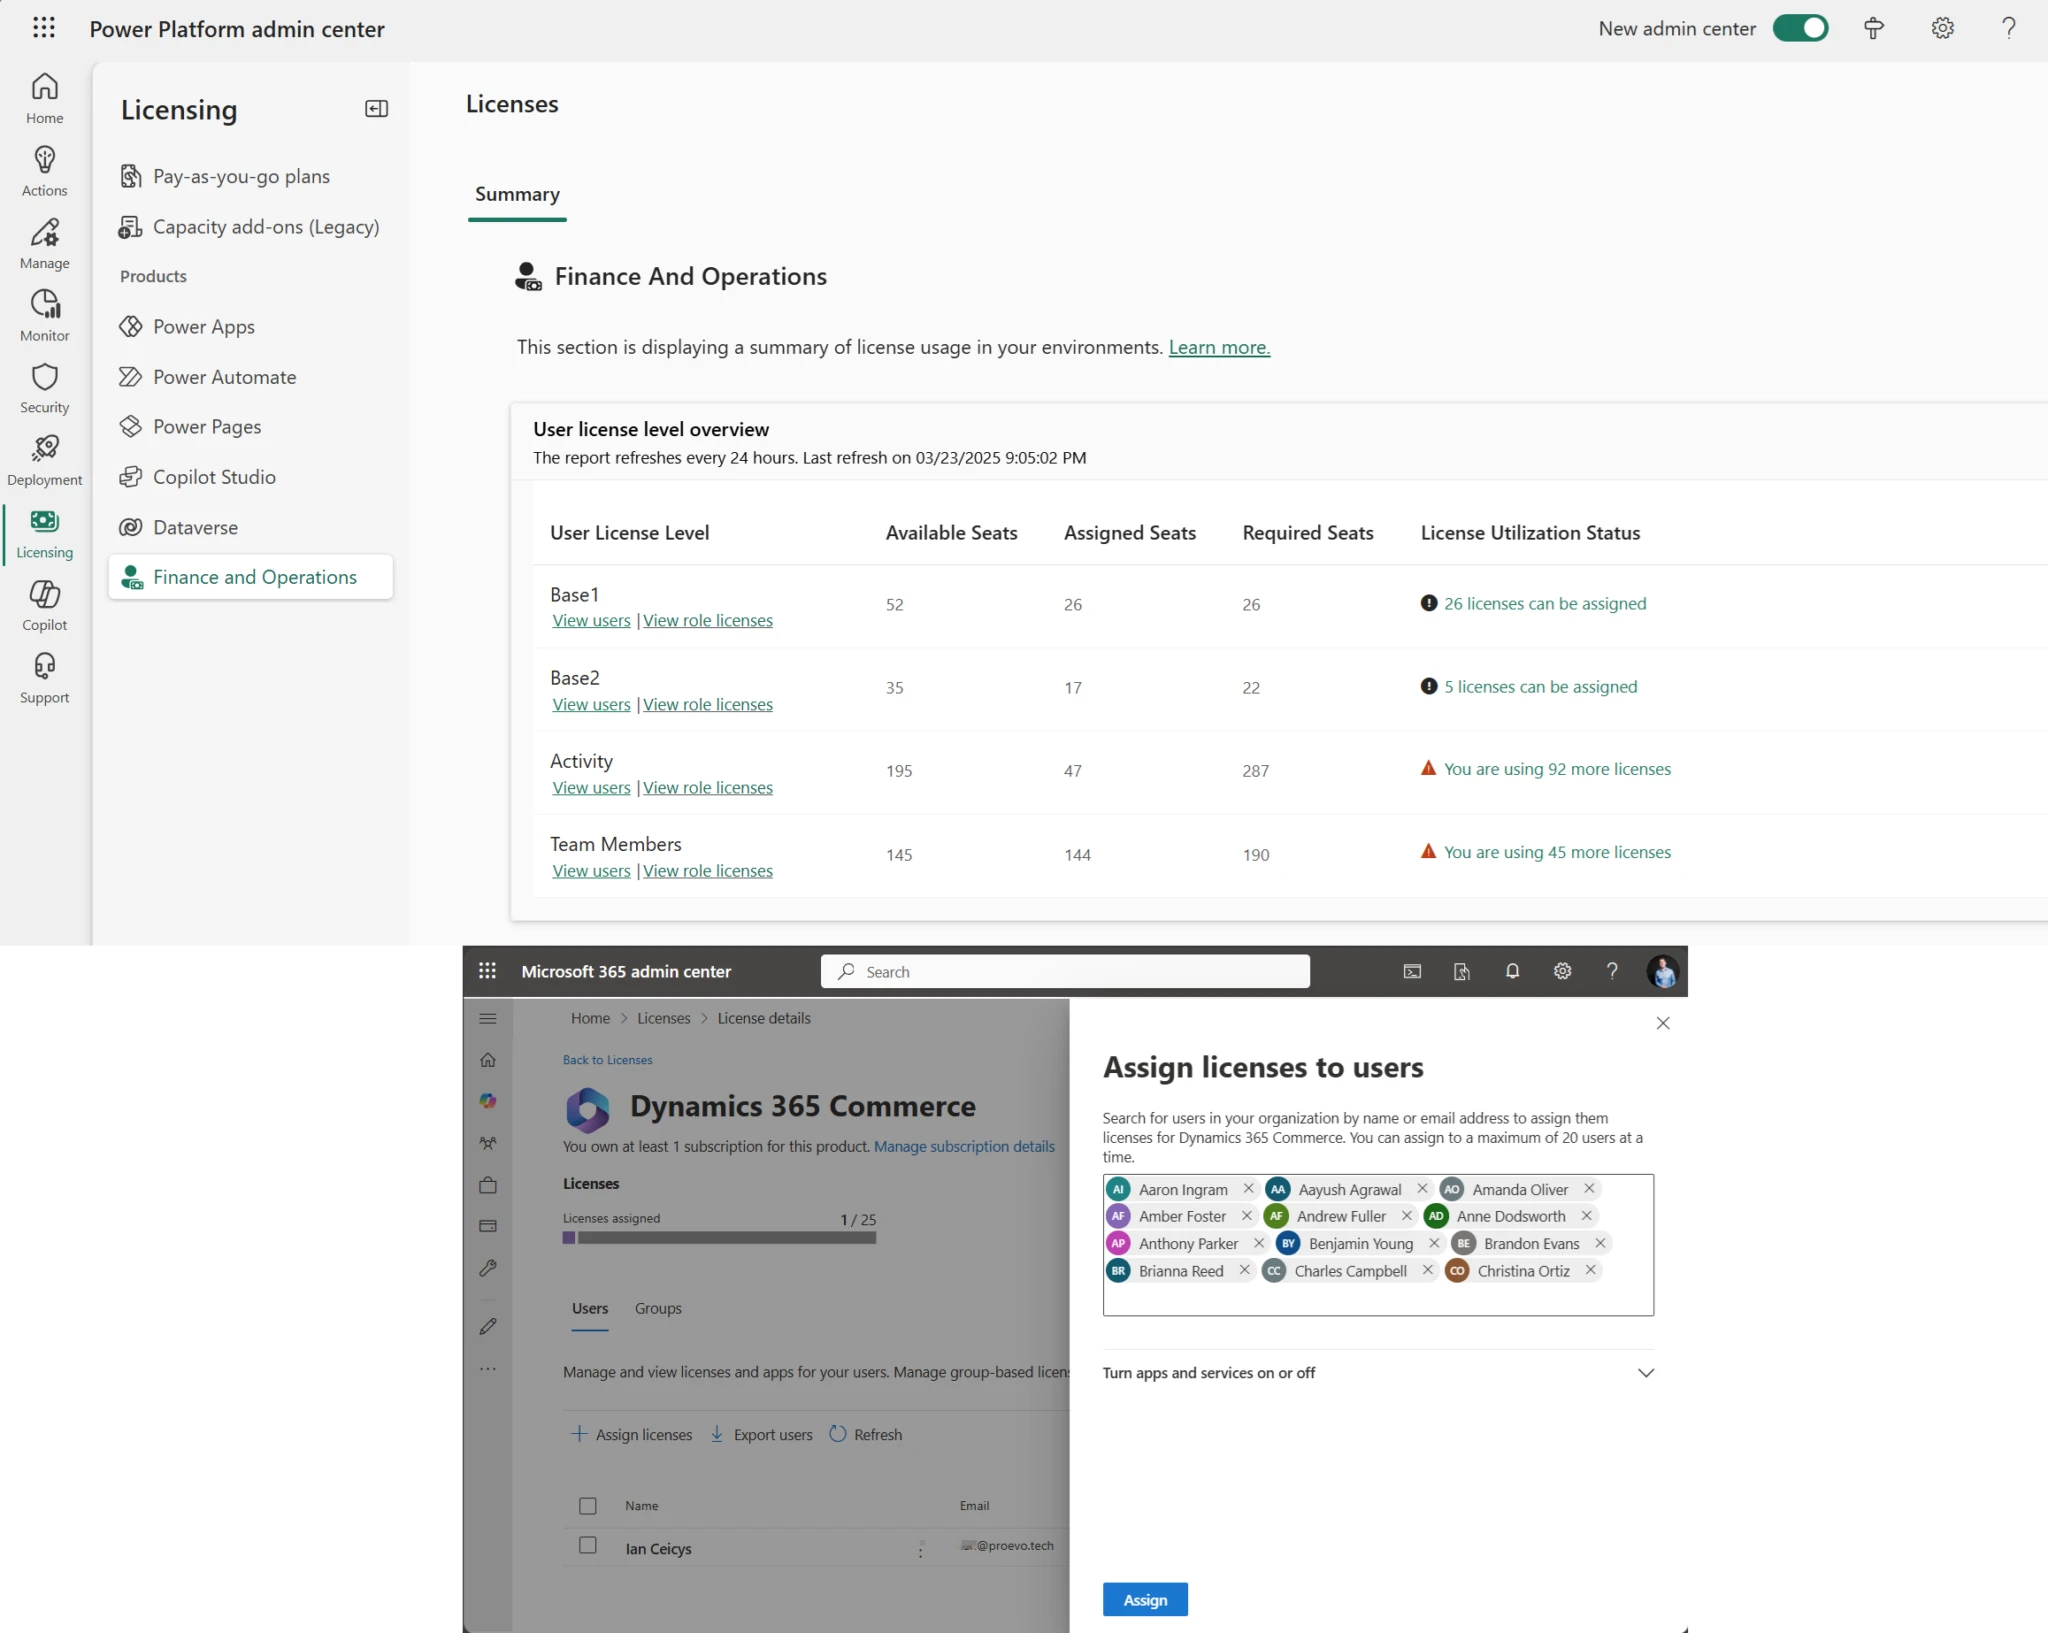Screen dimensions: 2048x1633
Task: Expand Turn apps and services on or off
Action: 1378,1373
